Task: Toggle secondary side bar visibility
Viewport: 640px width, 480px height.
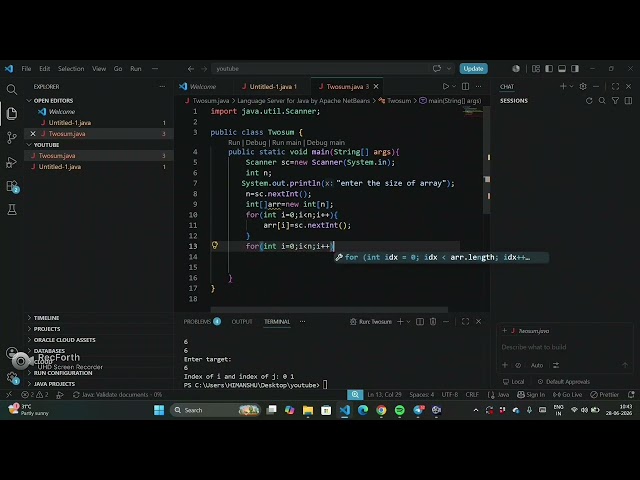Action: click(x=575, y=69)
